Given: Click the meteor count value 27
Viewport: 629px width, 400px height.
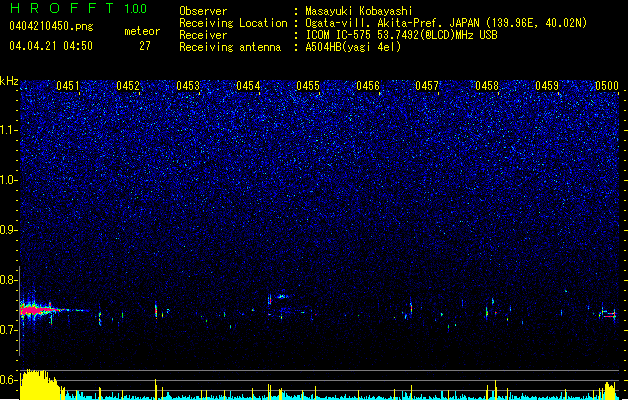Looking at the screenshot, I should pyautogui.click(x=145, y=46).
